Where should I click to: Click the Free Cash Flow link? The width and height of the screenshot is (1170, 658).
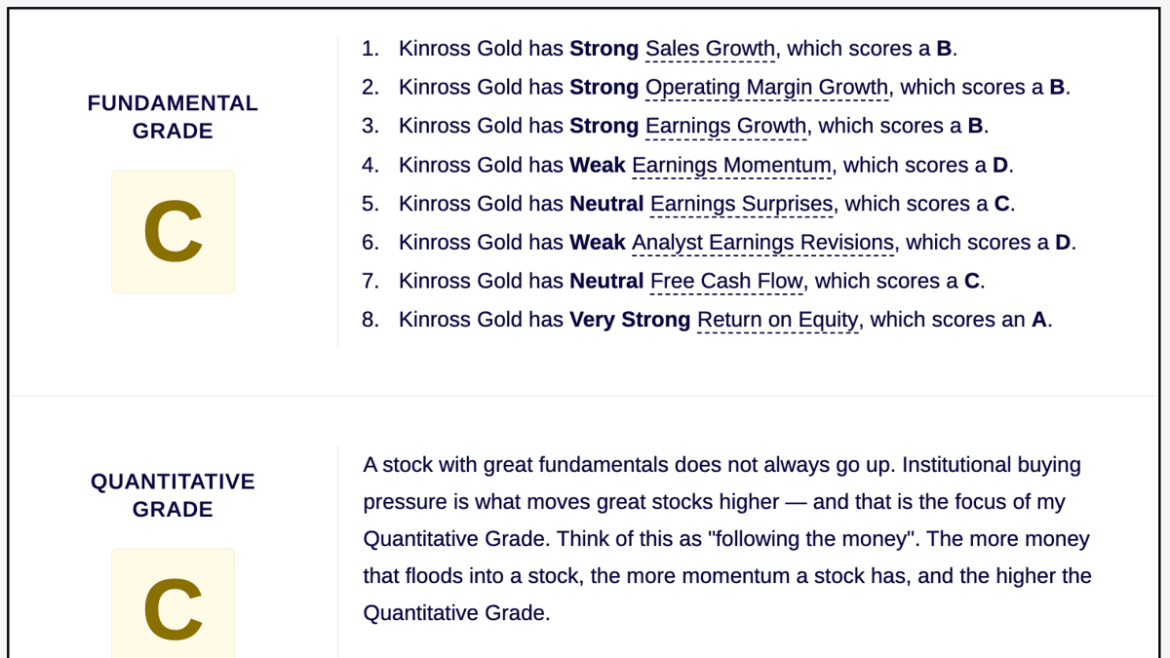(726, 281)
